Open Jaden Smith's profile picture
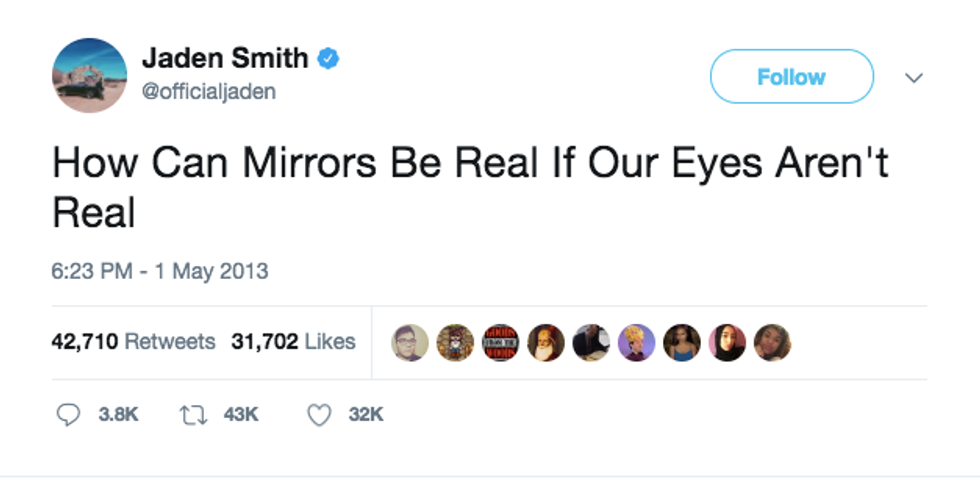The width and height of the screenshot is (980, 488). [89, 75]
